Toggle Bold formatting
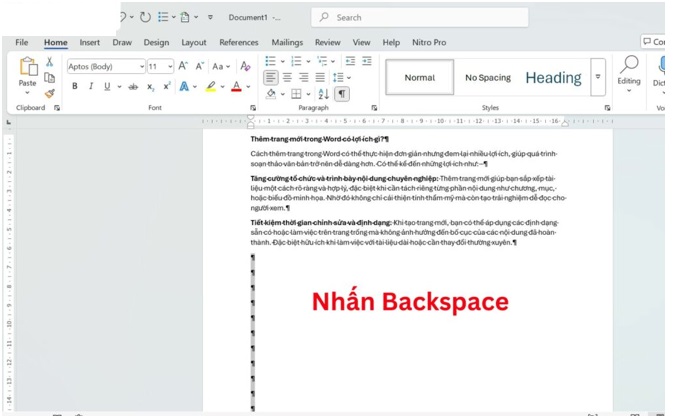The width and height of the screenshot is (685, 418). click(x=75, y=86)
